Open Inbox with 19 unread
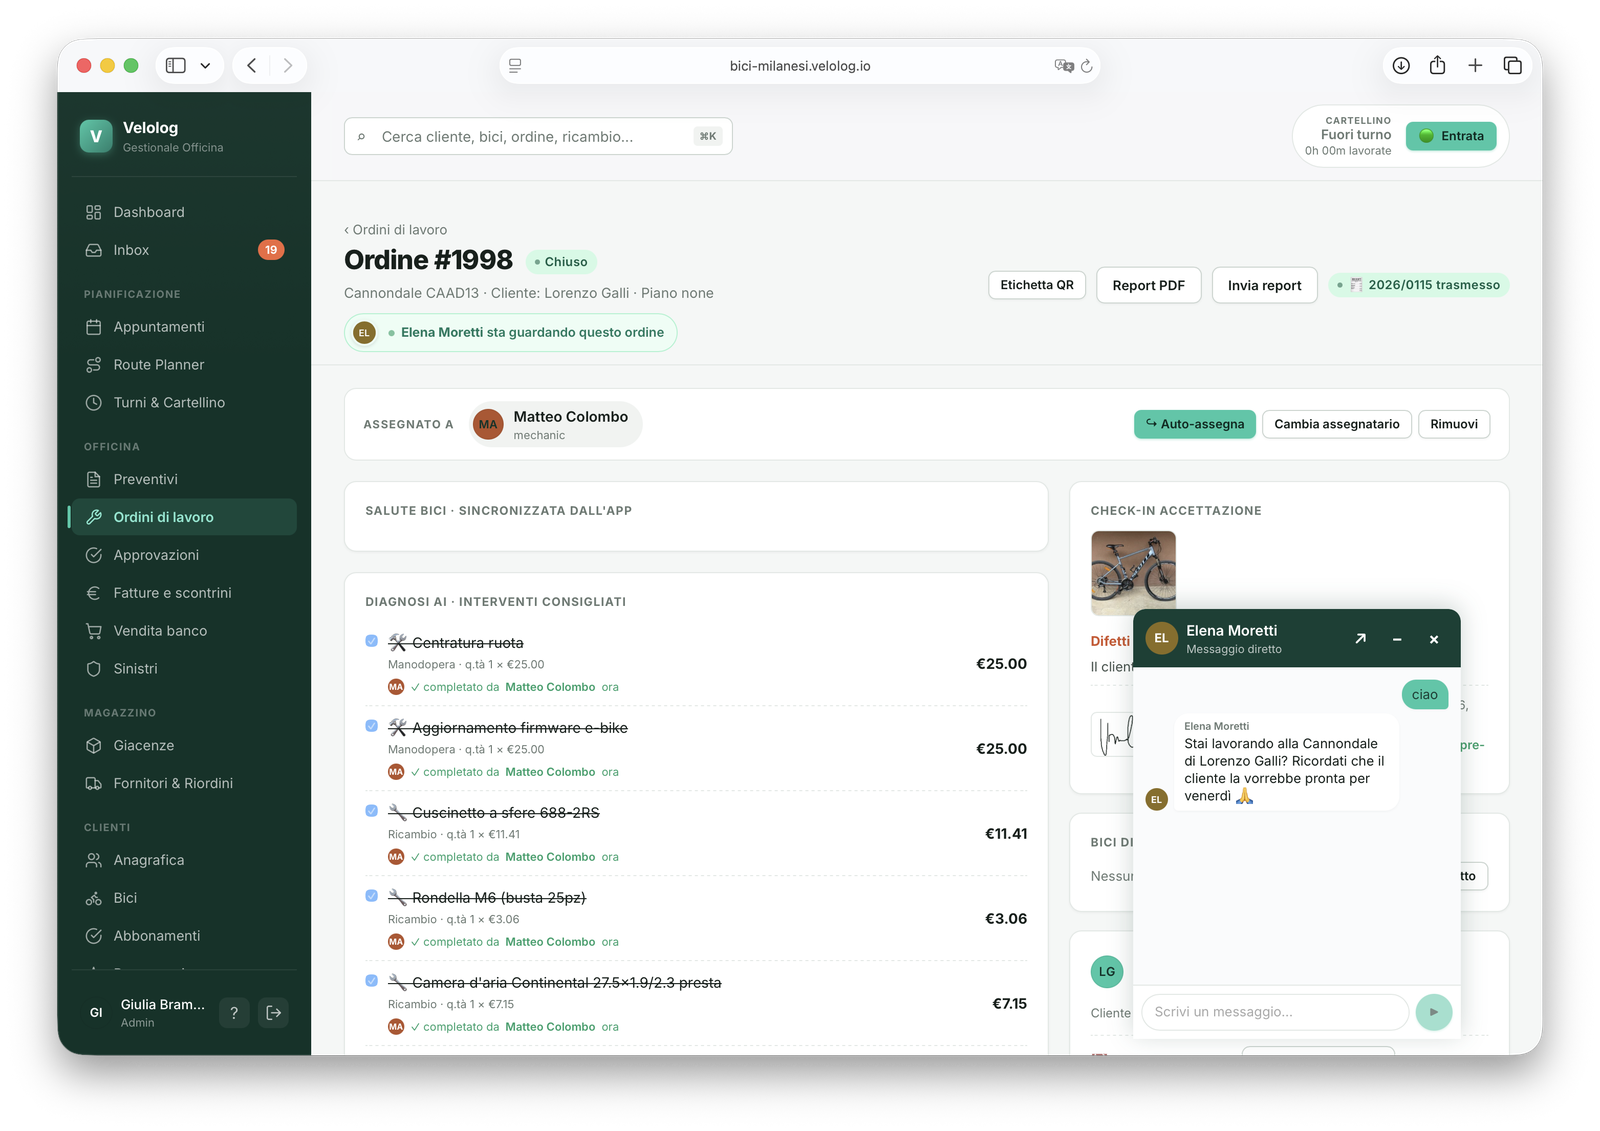The height and width of the screenshot is (1131, 1600). tap(184, 250)
